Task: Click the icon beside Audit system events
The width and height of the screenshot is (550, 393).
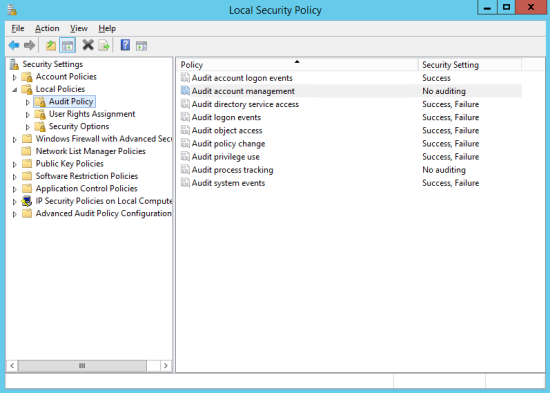Action: coord(185,182)
